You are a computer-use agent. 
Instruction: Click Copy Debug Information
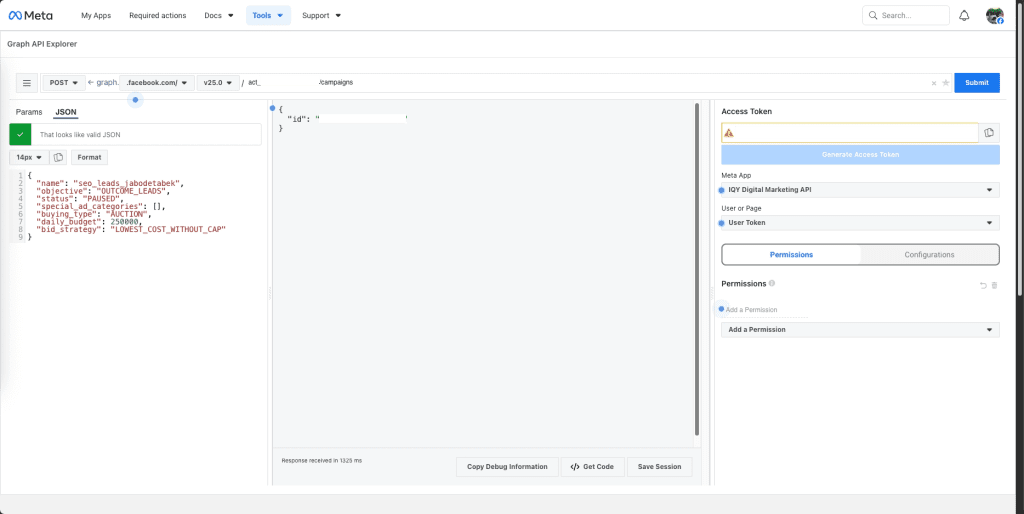tap(507, 467)
